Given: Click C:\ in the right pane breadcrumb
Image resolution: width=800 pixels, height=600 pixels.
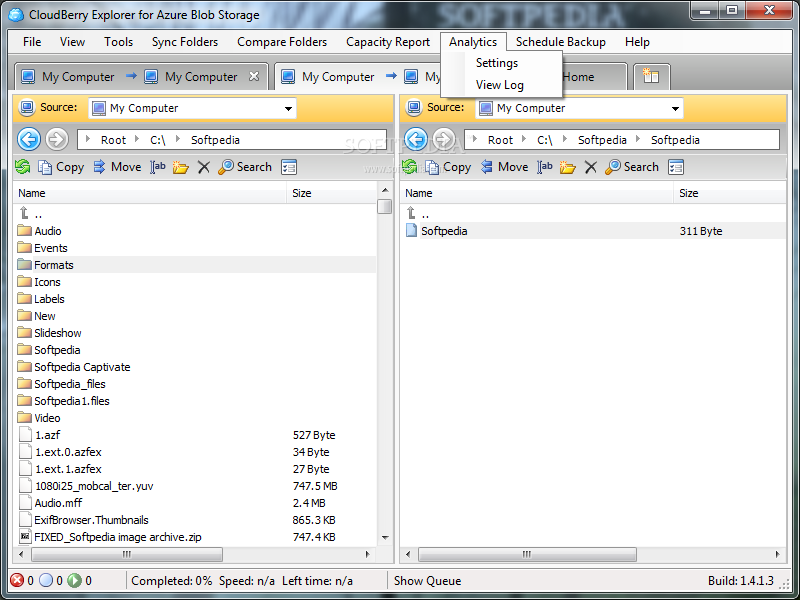Looking at the screenshot, I should coord(544,140).
